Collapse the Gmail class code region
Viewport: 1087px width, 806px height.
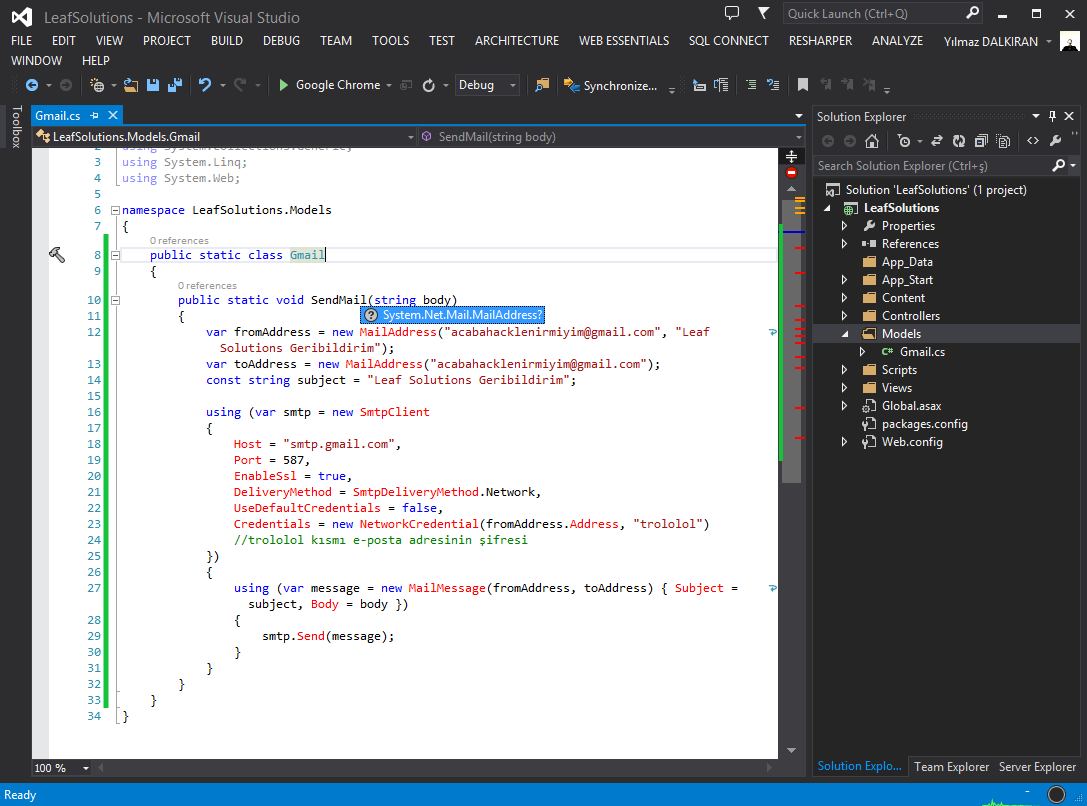[x=116, y=255]
